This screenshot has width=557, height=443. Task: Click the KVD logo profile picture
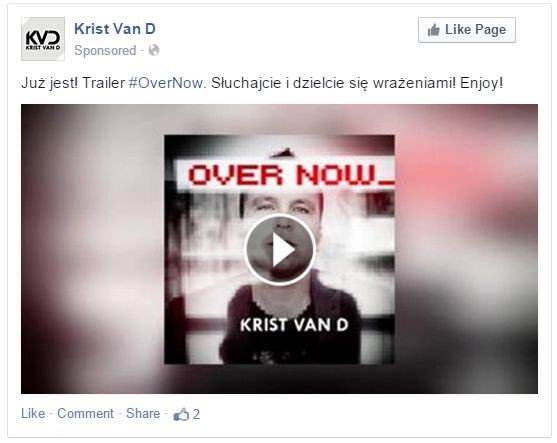click(x=43, y=39)
